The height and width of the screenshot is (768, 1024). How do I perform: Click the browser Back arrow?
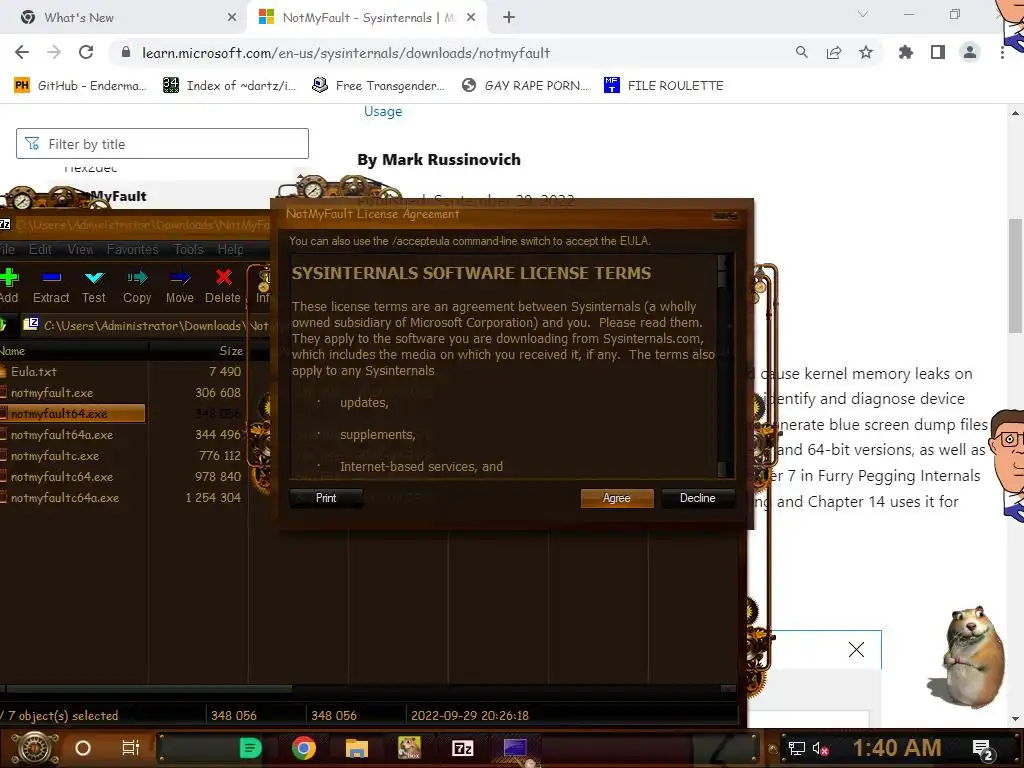pos(22,52)
